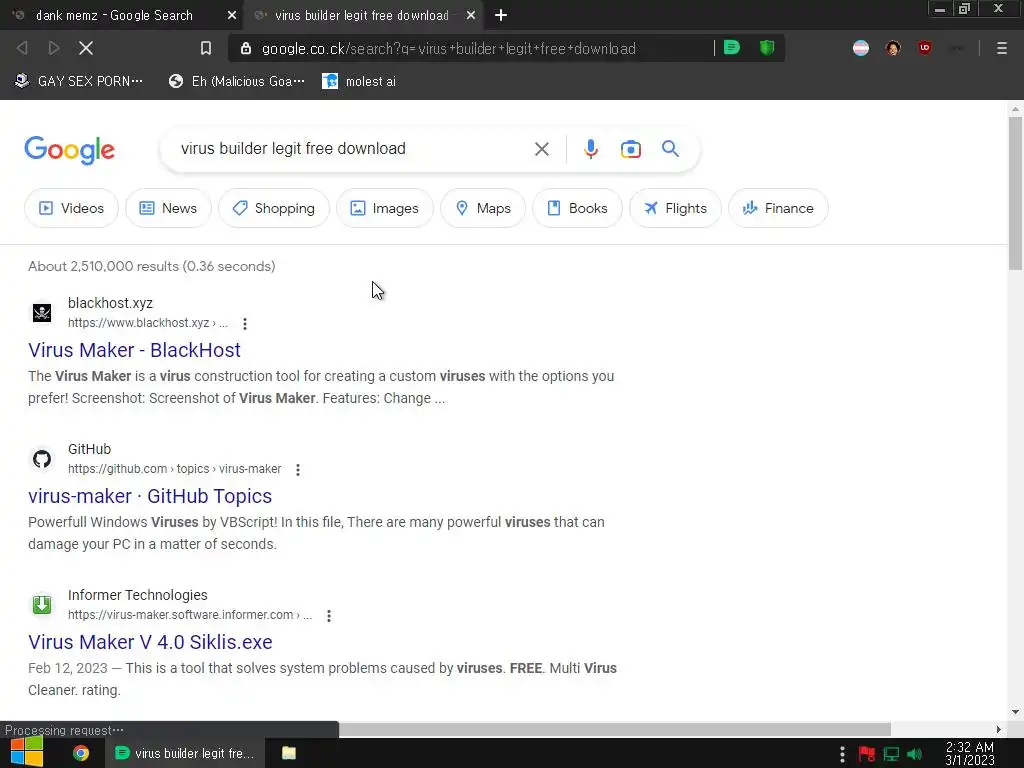Viewport: 1024px width, 768px height.
Task: Click the lock icon in the address bar
Action: tap(246, 48)
